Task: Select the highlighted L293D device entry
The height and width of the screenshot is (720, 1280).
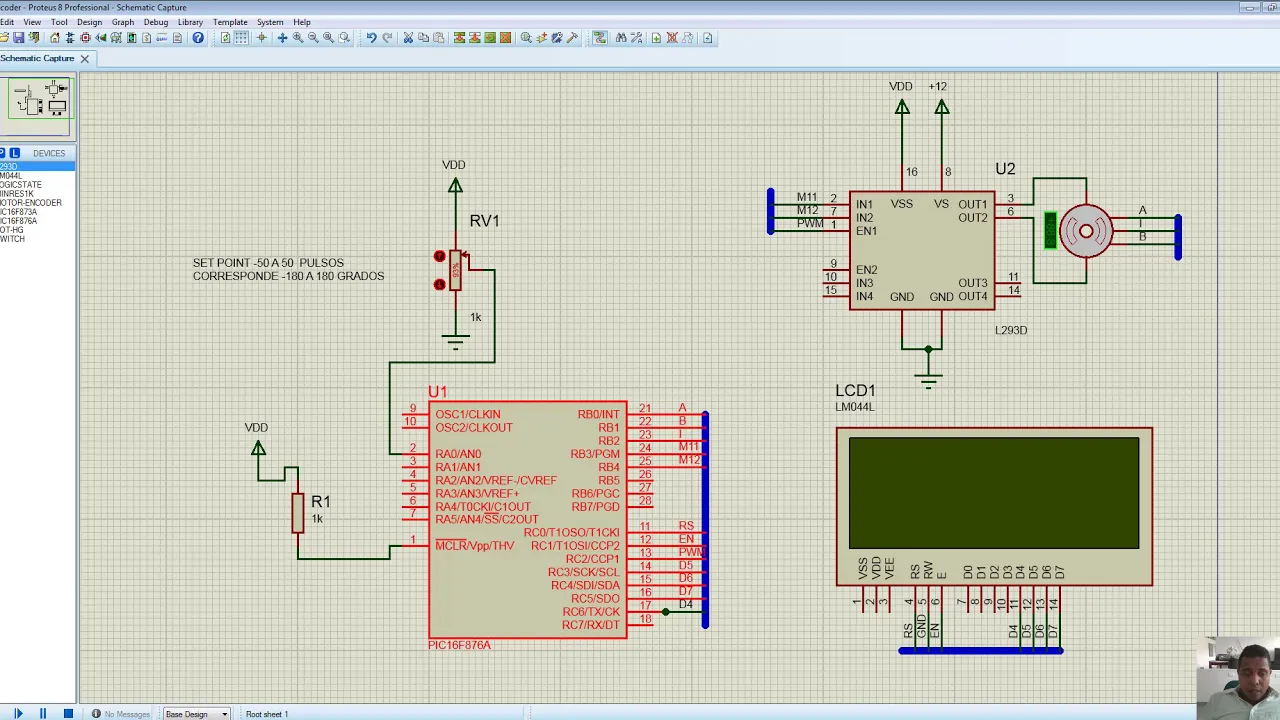Action: click(37, 166)
